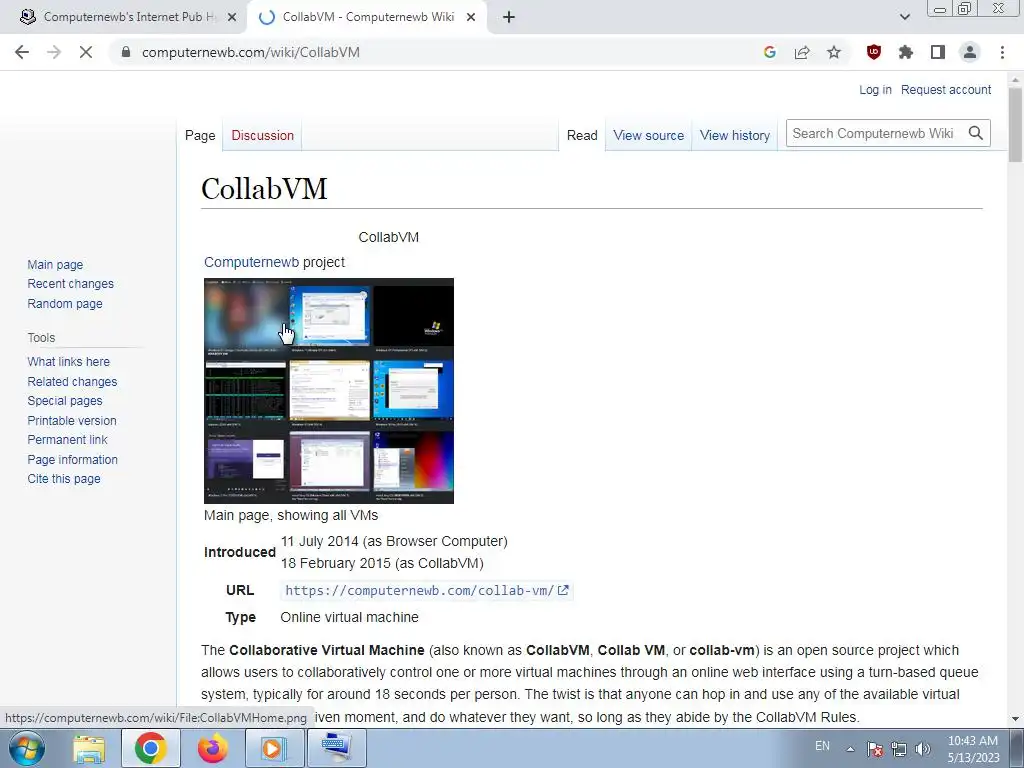Image resolution: width=1024 pixels, height=768 pixels.
Task: Open Windows Explorer from taskbar
Action: coord(89,748)
